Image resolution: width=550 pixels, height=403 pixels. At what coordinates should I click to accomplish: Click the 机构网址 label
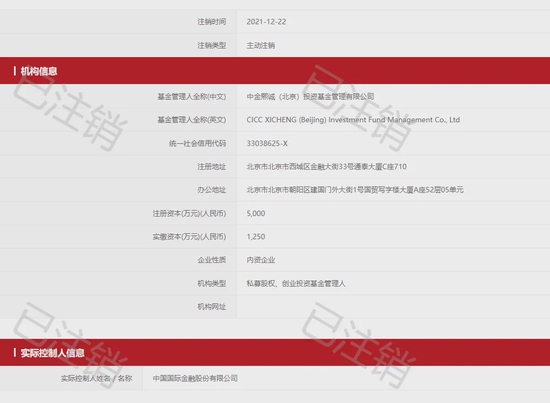(212, 307)
